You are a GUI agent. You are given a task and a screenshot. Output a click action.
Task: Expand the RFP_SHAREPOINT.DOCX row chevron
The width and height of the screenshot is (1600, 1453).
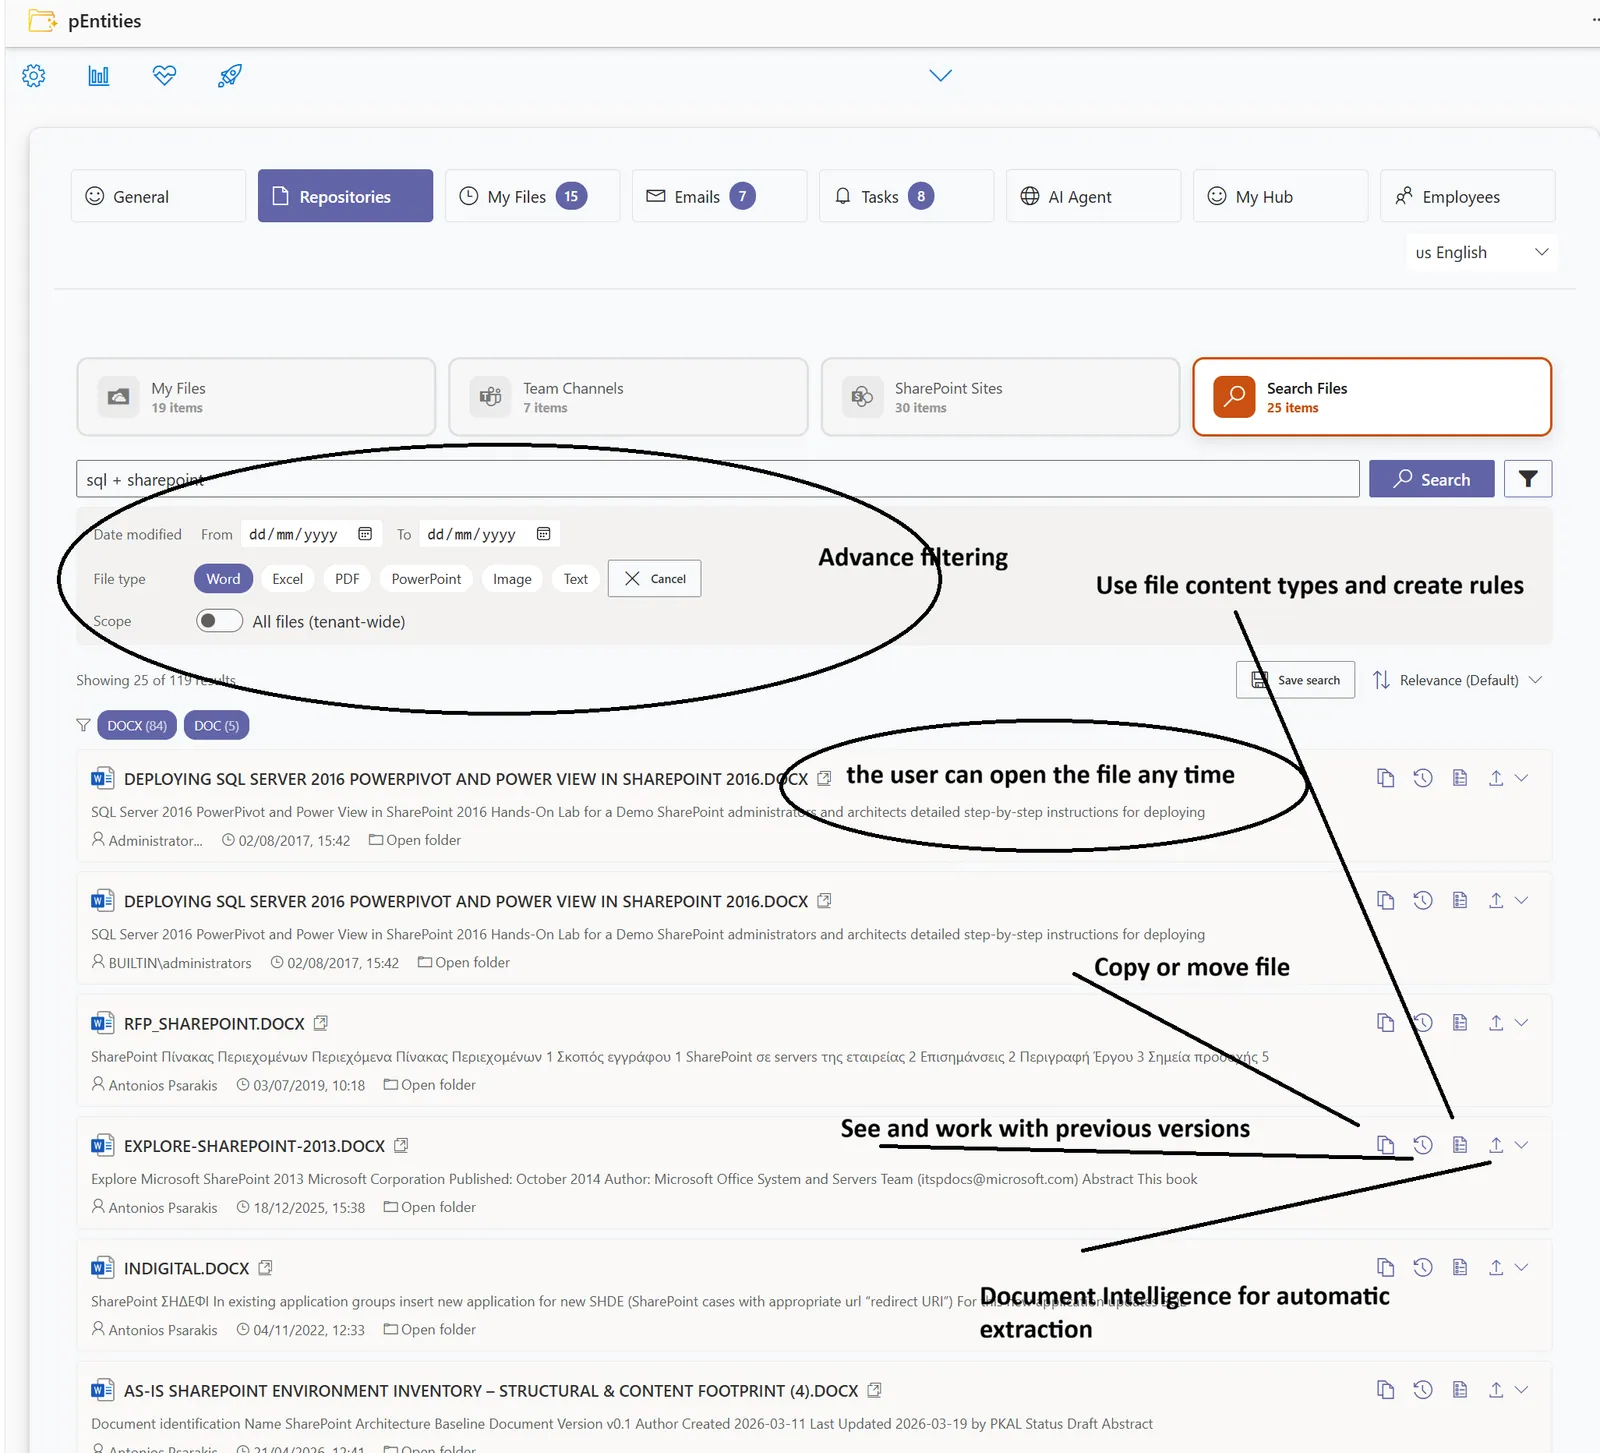click(x=1522, y=1023)
